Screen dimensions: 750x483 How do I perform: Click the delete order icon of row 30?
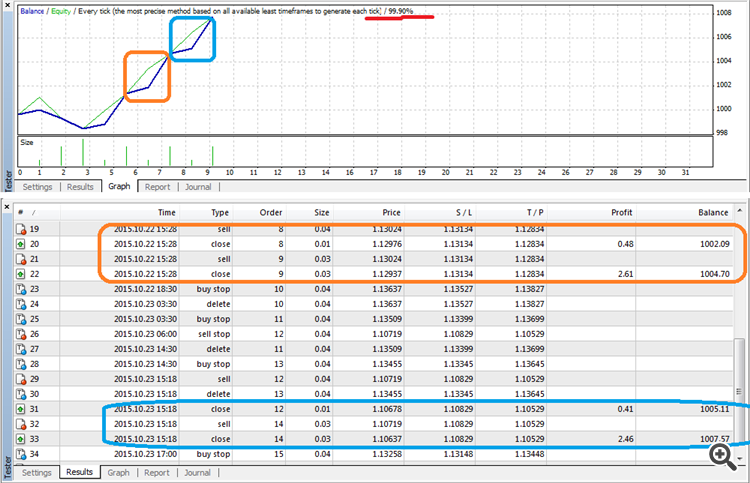tap(21, 394)
